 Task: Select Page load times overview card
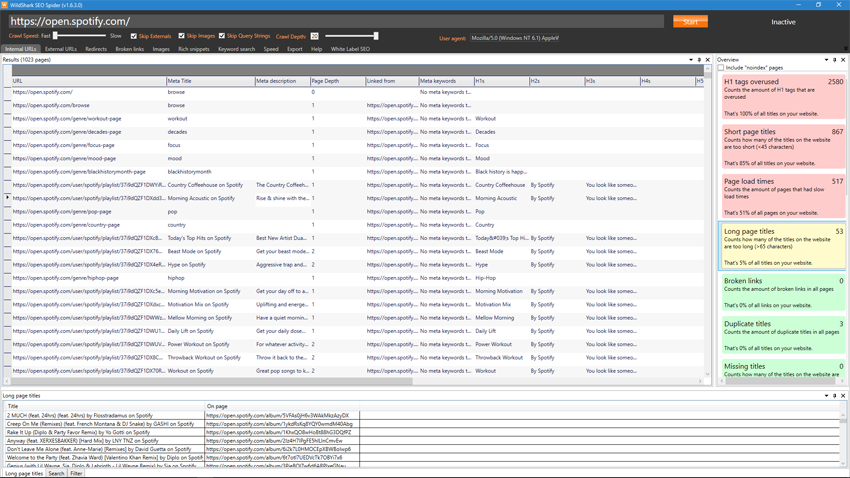coord(783,197)
